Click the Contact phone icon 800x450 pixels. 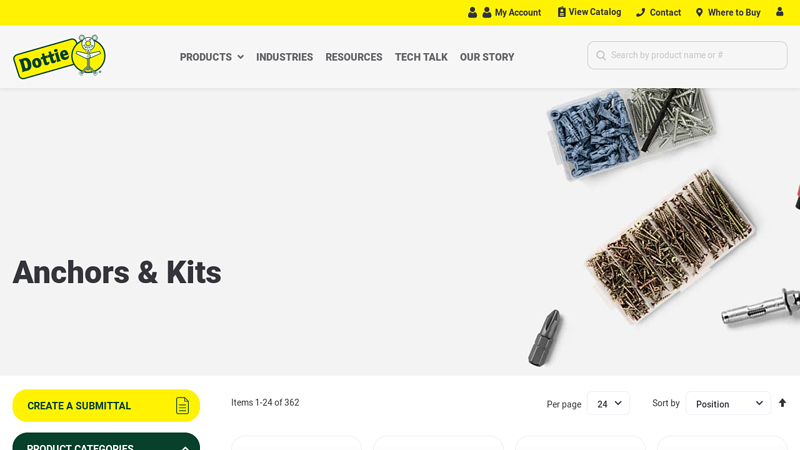[x=640, y=12]
